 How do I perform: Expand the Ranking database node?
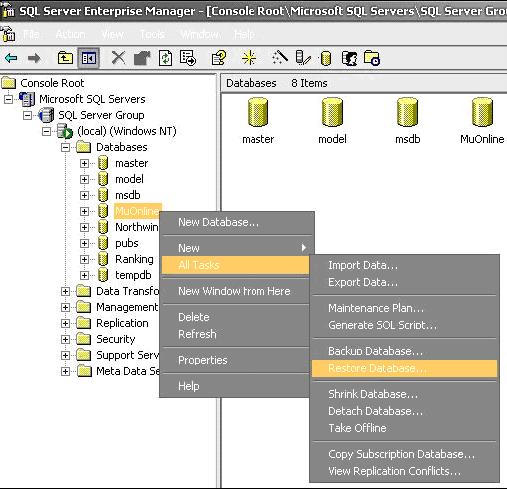(84, 259)
